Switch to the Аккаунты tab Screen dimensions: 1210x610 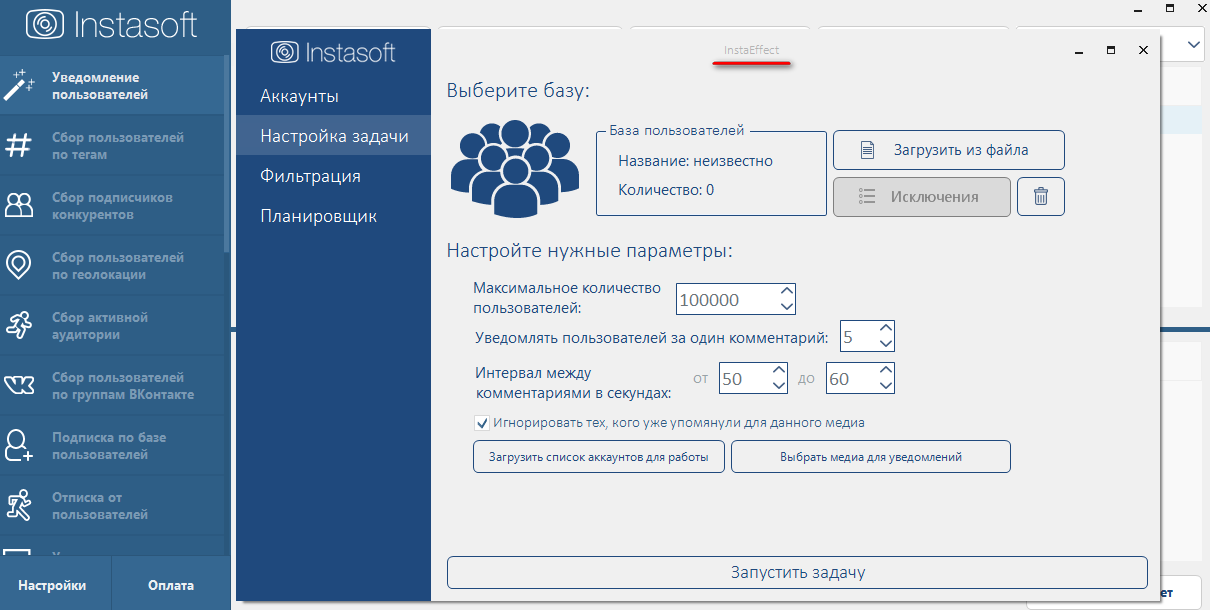pos(333,96)
